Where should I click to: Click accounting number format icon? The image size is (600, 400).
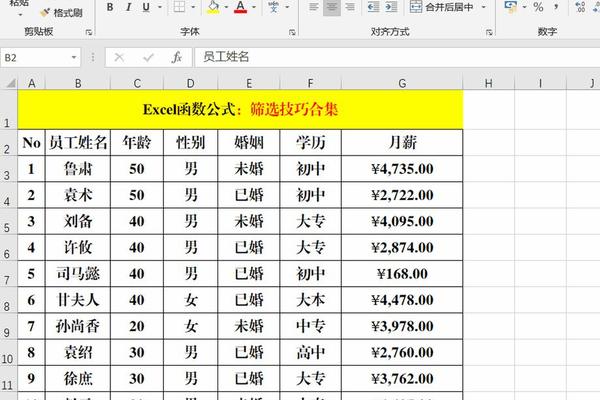[511, 7]
